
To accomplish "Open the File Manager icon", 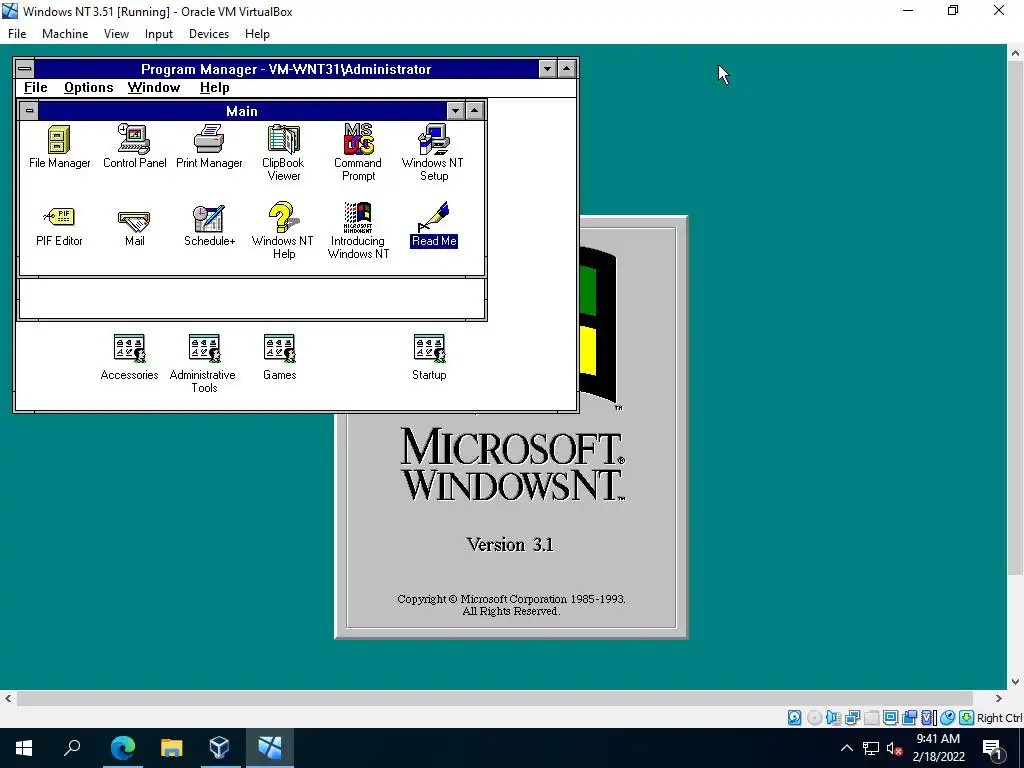I will tap(59, 147).
